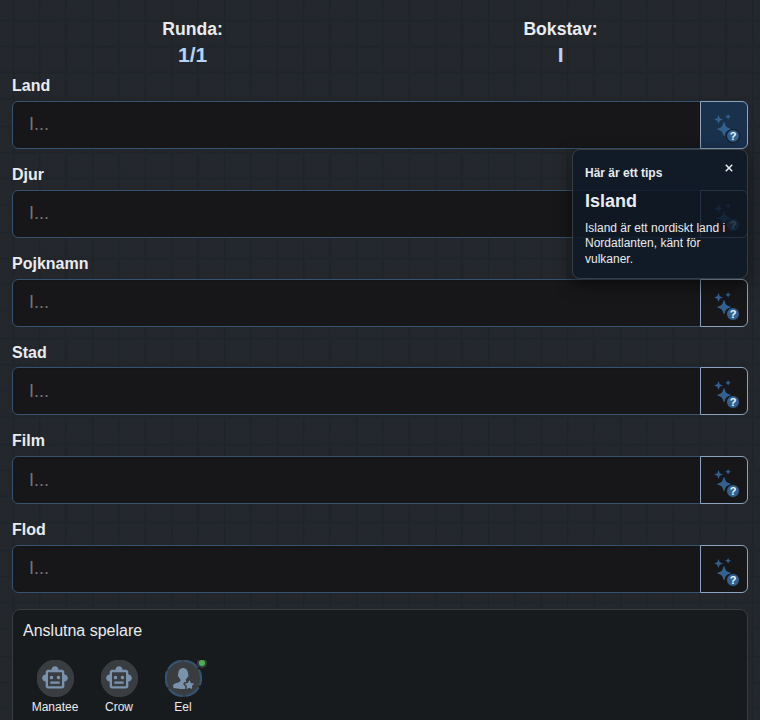Screen dimensions: 760x720
Task: Click the Crow bot avatar
Action: [119, 678]
